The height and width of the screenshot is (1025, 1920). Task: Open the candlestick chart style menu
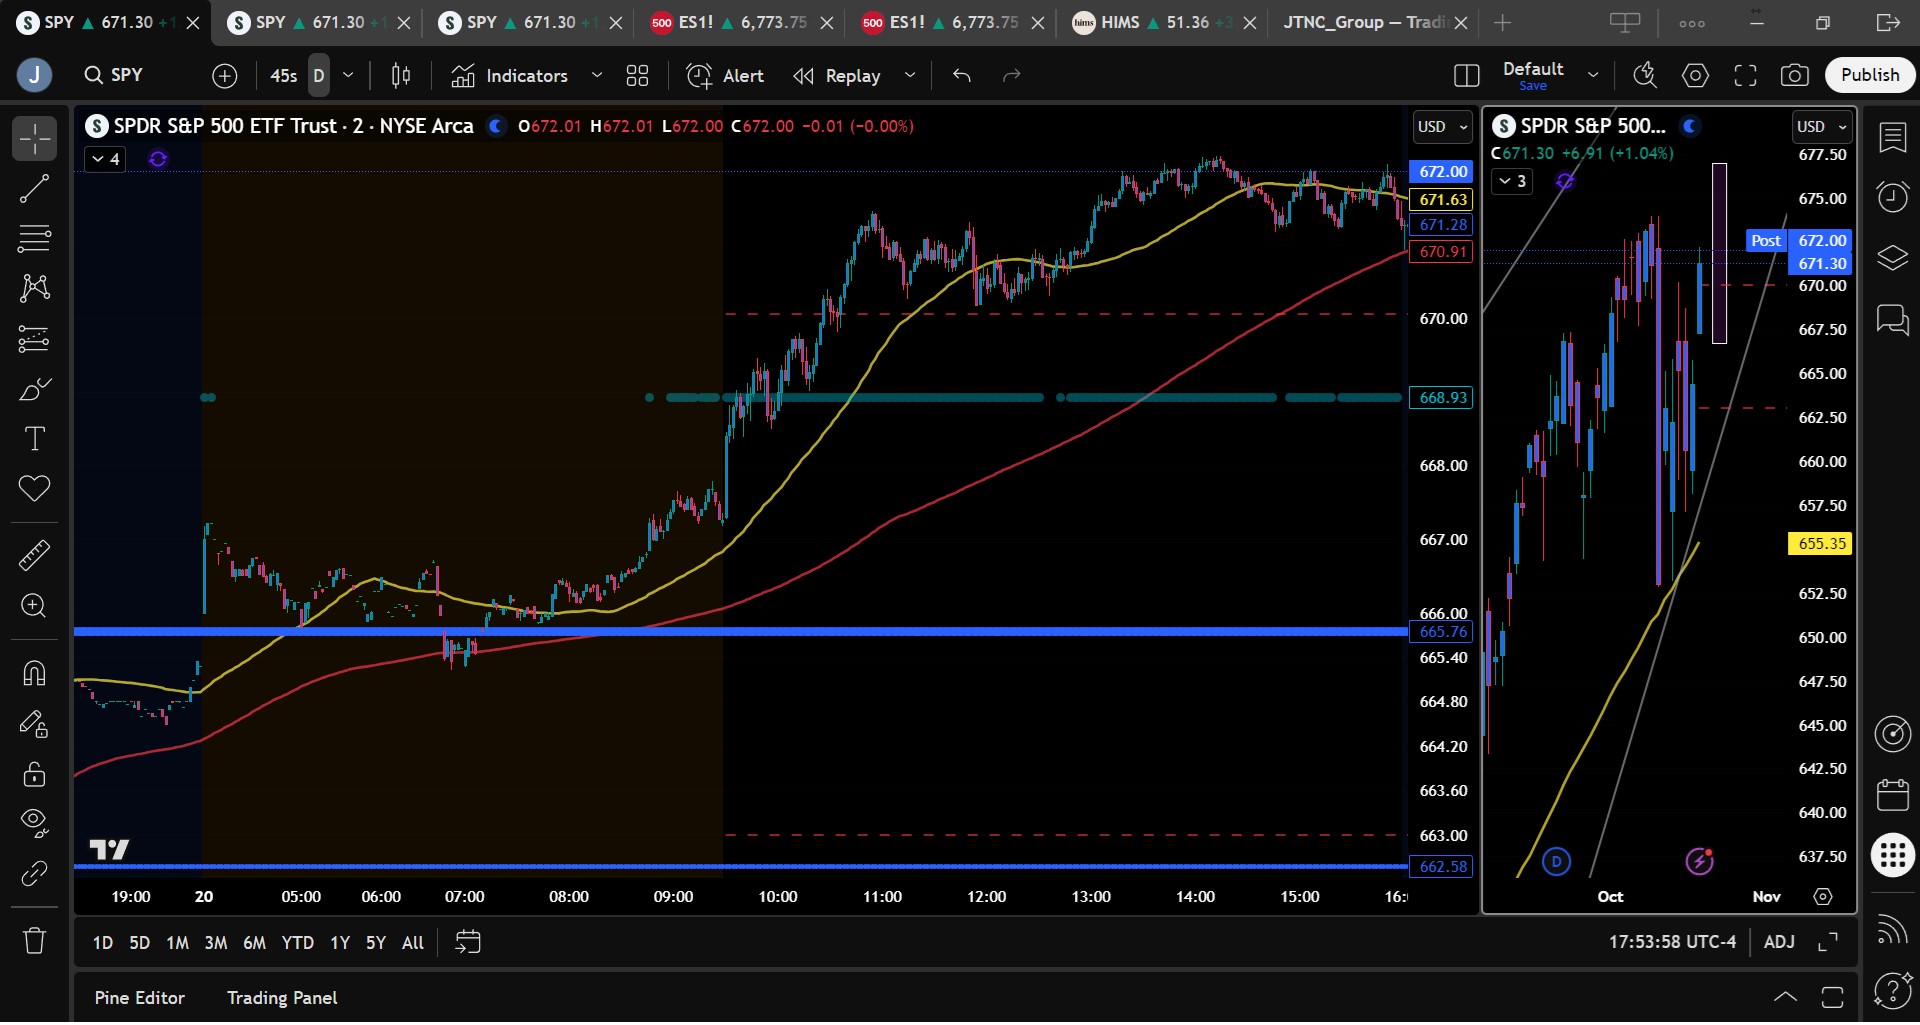(401, 75)
